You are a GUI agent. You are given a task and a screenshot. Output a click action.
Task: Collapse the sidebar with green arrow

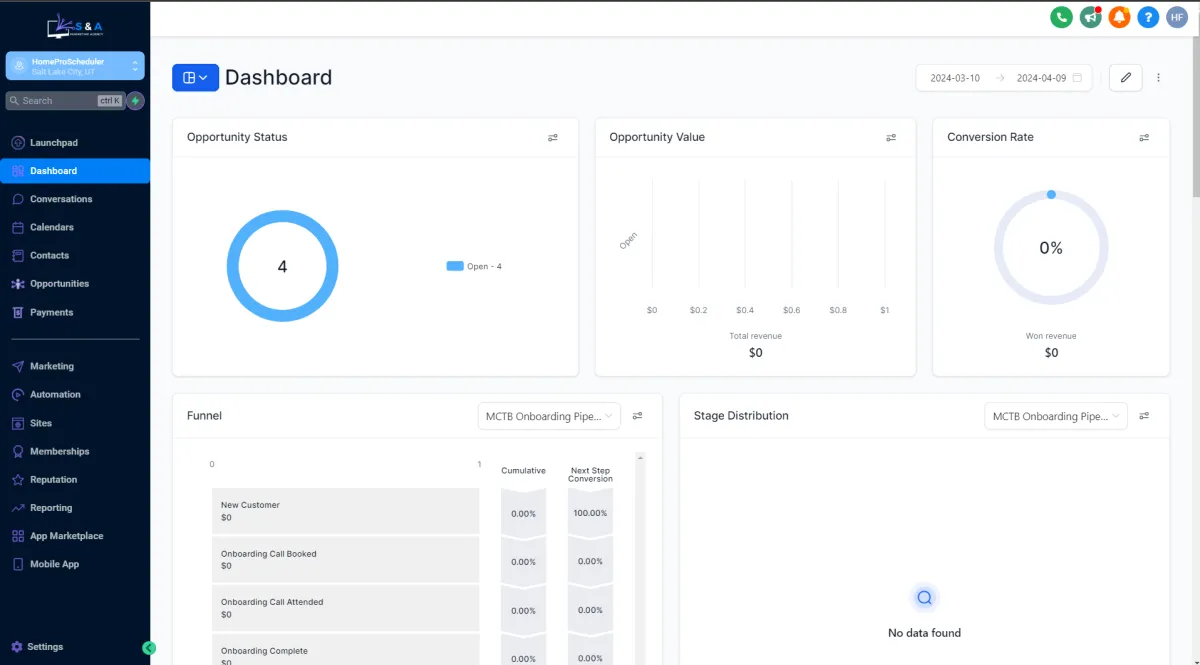(x=149, y=648)
